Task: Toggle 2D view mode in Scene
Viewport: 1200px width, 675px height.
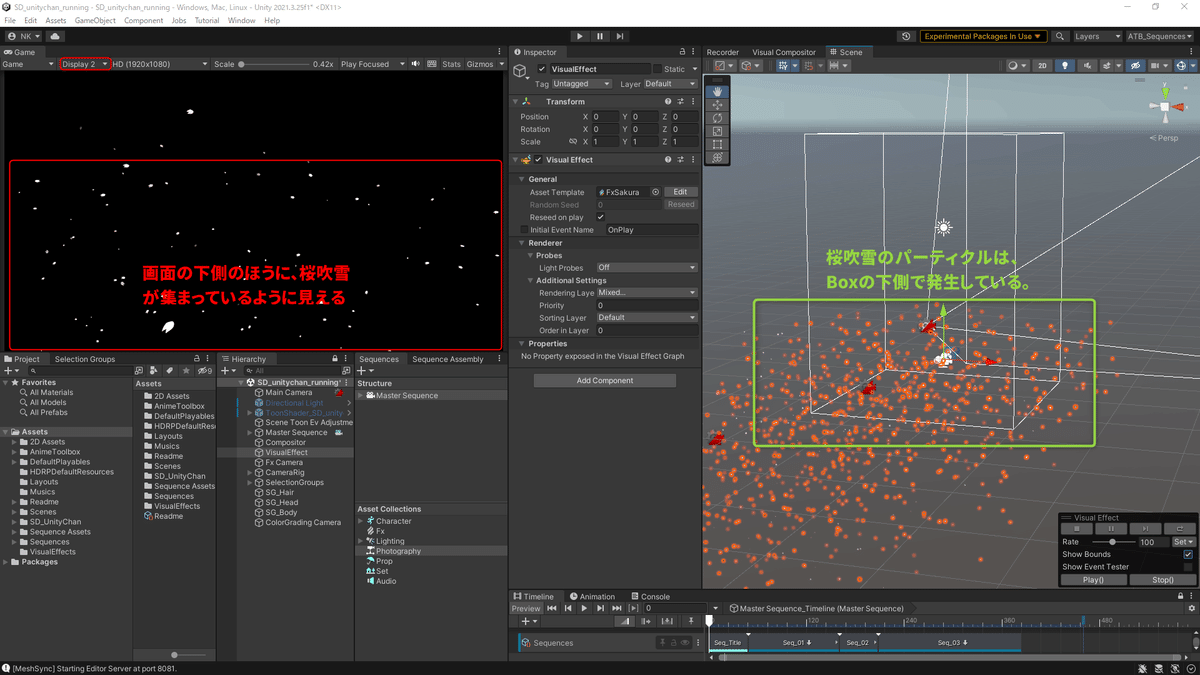Action: click(1042, 65)
